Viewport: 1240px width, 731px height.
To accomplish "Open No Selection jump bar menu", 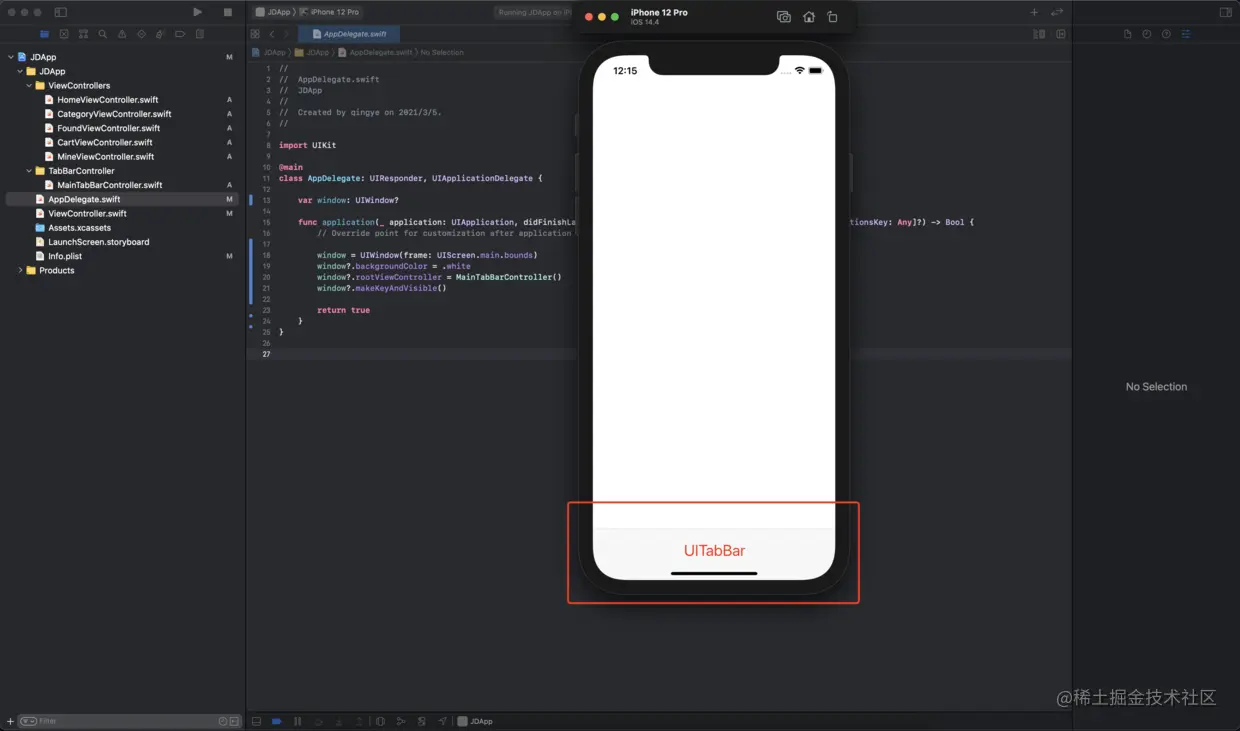I will point(441,52).
